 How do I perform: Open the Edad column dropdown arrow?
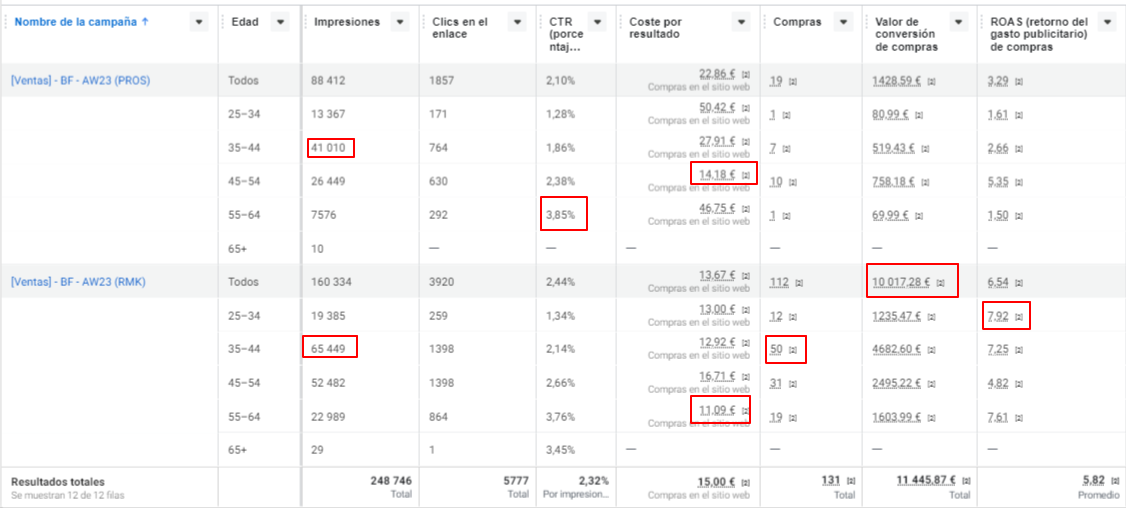[x=279, y=22]
